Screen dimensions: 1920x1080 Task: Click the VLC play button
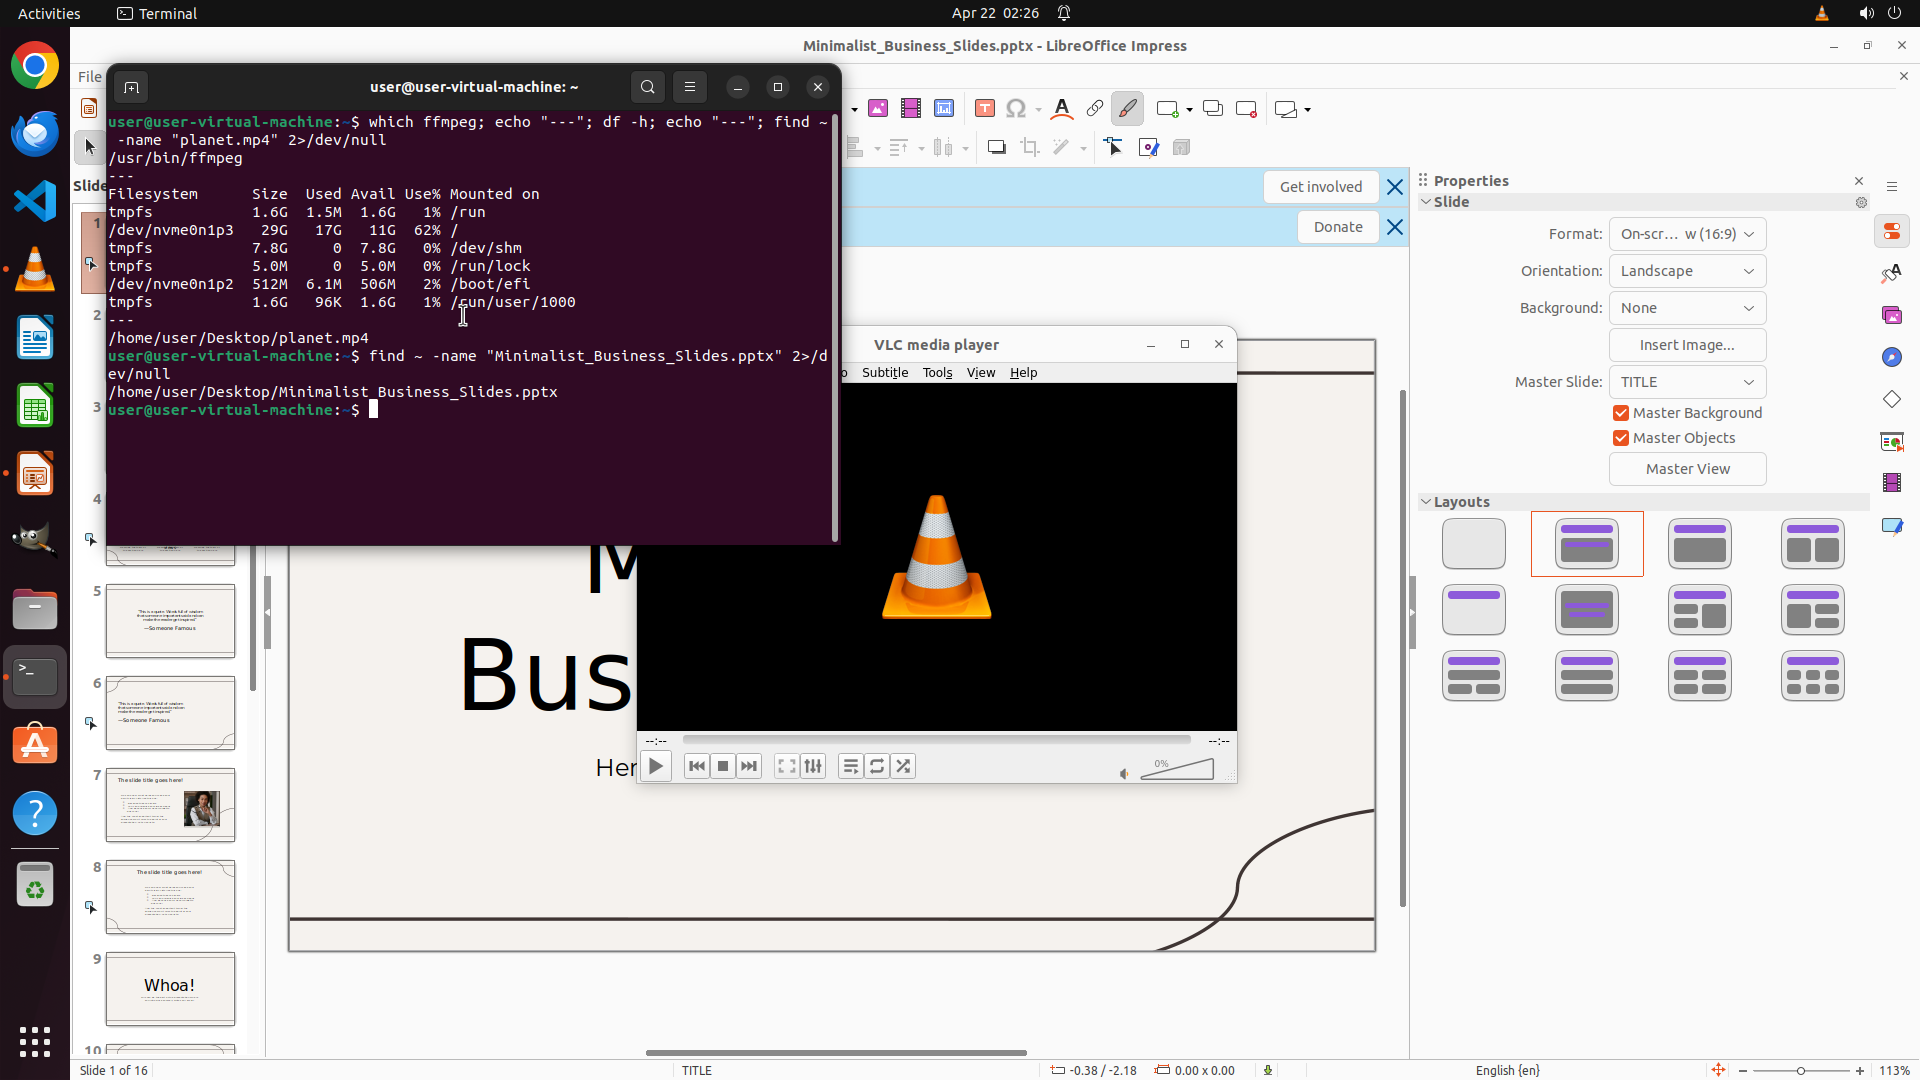coord(656,767)
